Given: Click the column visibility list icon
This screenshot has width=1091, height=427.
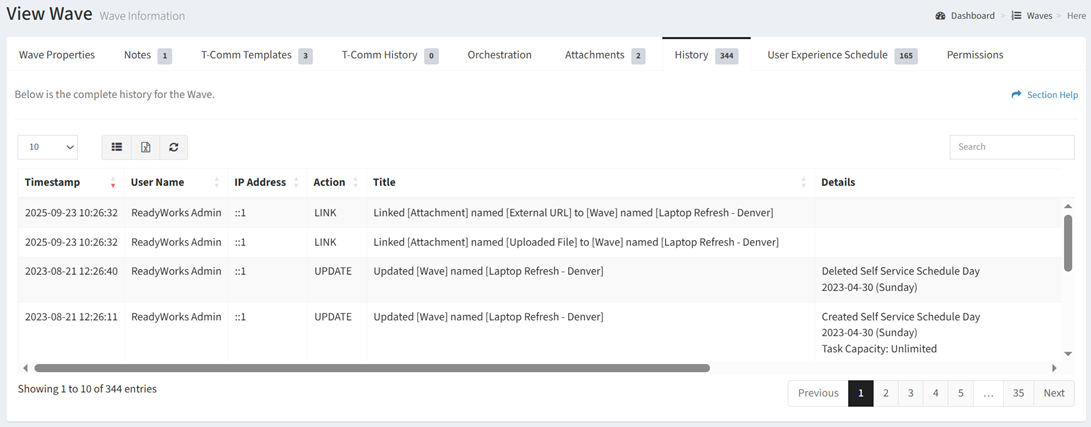Looking at the screenshot, I should point(117,147).
